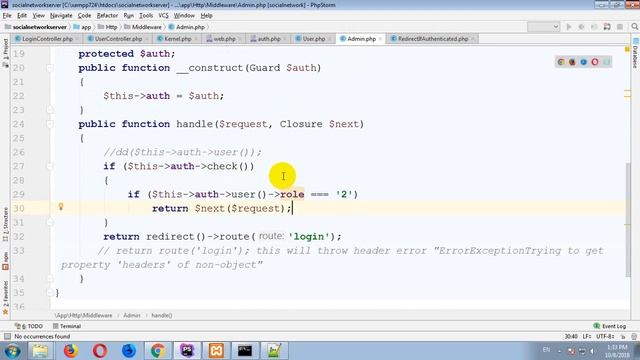Toggle the read-only lock icon in status bar
This screenshot has height=360, width=640.
(x=623, y=336)
